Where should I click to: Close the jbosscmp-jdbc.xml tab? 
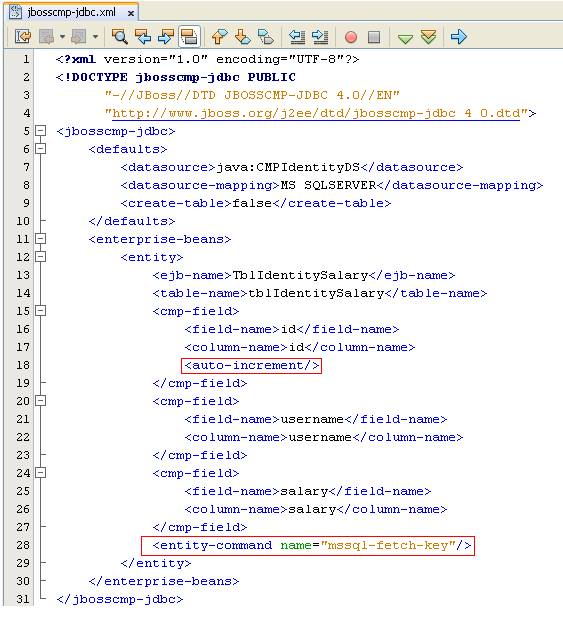tap(131, 13)
